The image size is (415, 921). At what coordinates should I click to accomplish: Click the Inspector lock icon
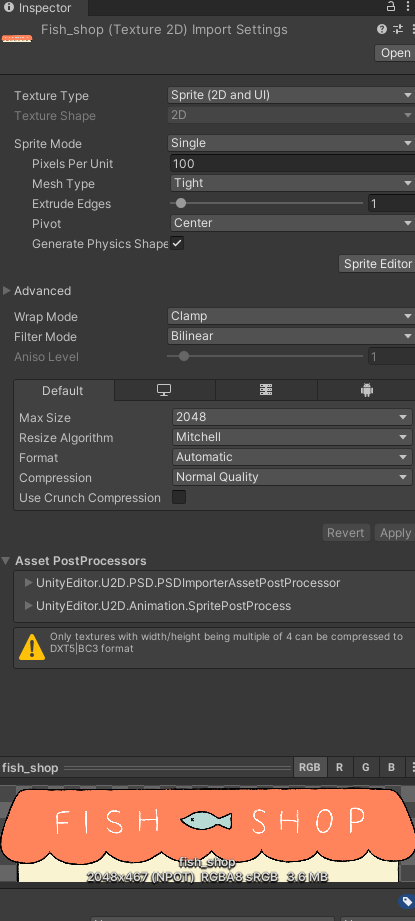pos(390,6)
